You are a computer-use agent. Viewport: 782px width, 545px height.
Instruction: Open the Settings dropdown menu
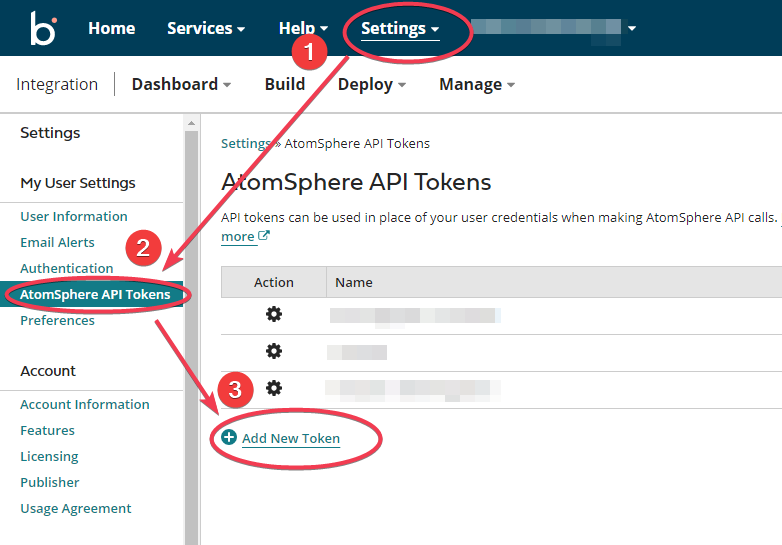(x=400, y=29)
